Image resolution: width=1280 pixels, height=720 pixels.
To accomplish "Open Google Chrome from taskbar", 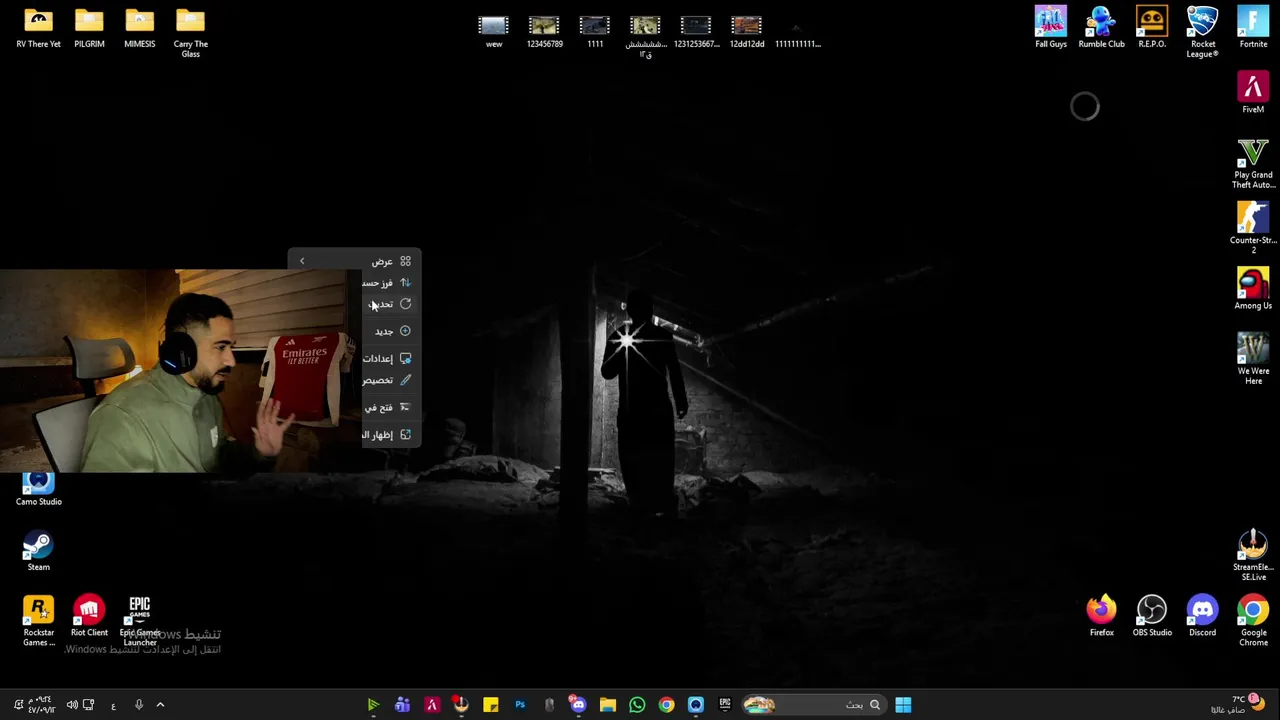I will (666, 705).
